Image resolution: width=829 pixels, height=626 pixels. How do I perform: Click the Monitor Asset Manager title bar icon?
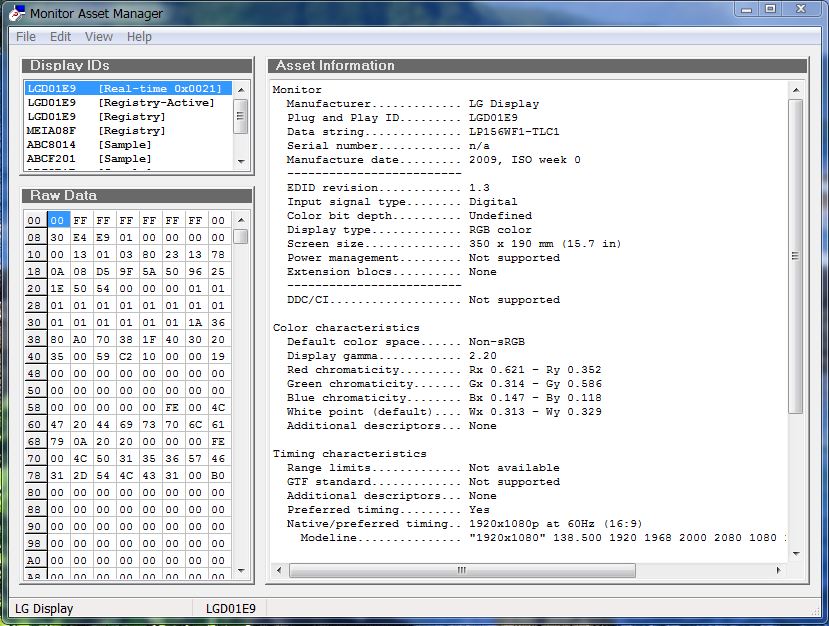coord(16,13)
